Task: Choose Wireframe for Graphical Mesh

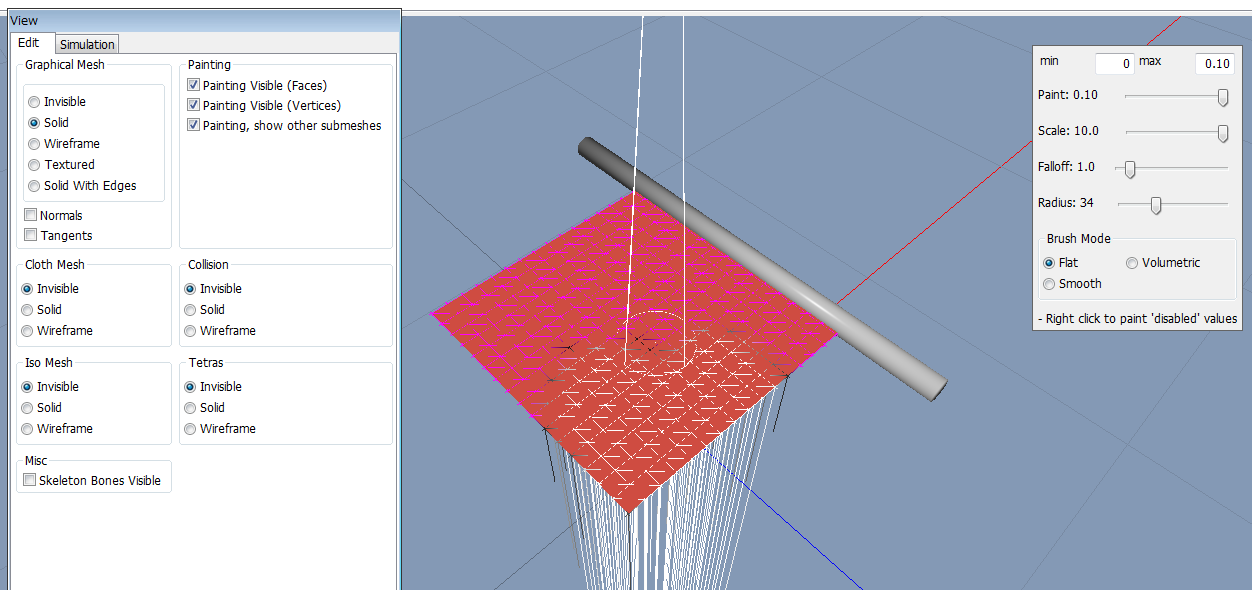Action: [x=35, y=144]
